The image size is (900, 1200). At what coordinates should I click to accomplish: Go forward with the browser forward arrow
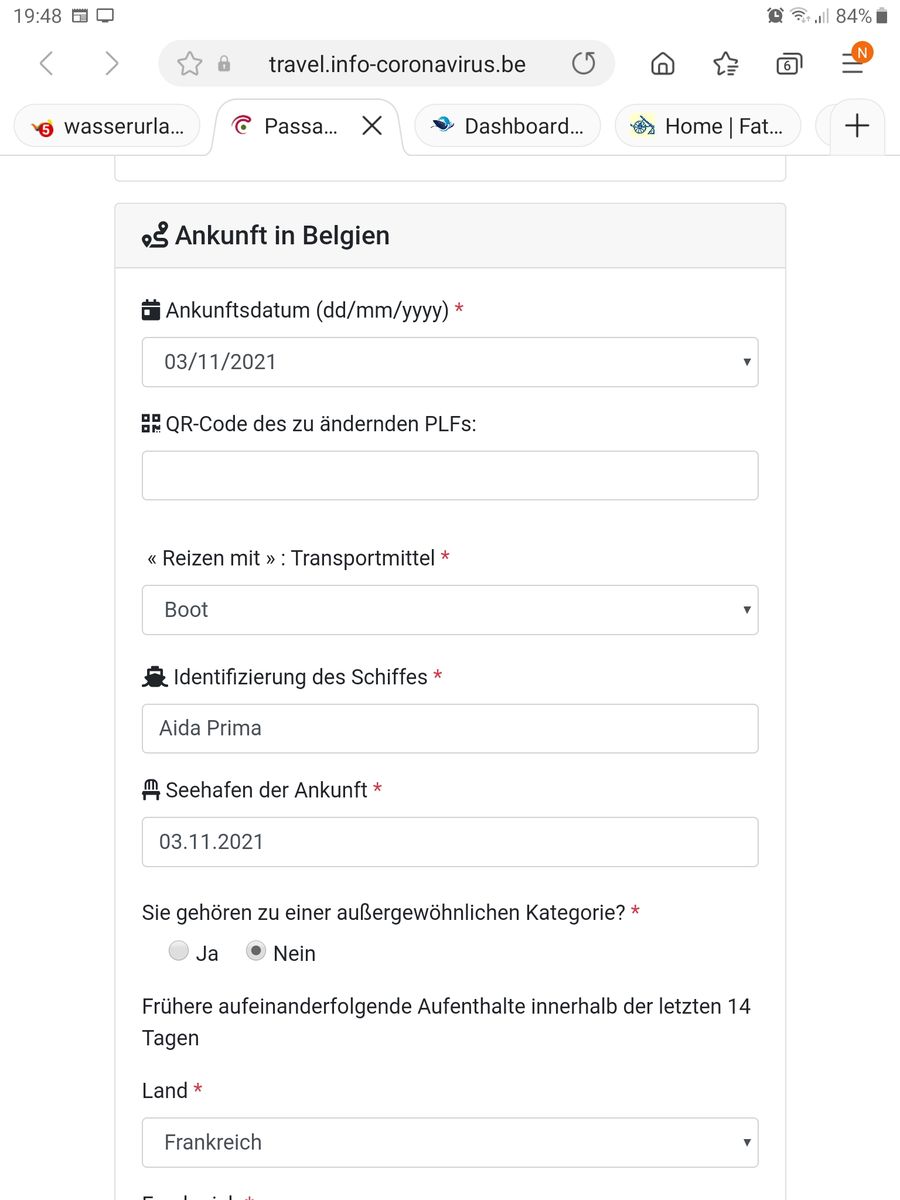[111, 64]
